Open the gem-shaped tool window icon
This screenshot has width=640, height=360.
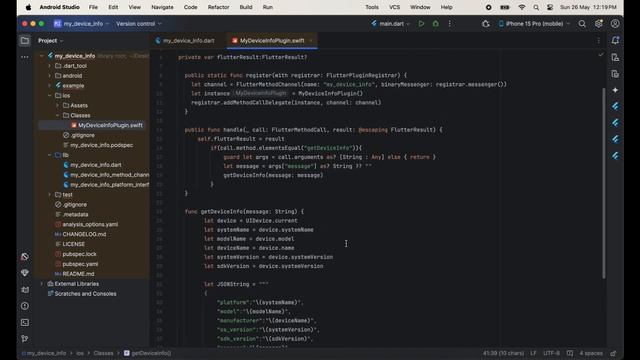25,273
